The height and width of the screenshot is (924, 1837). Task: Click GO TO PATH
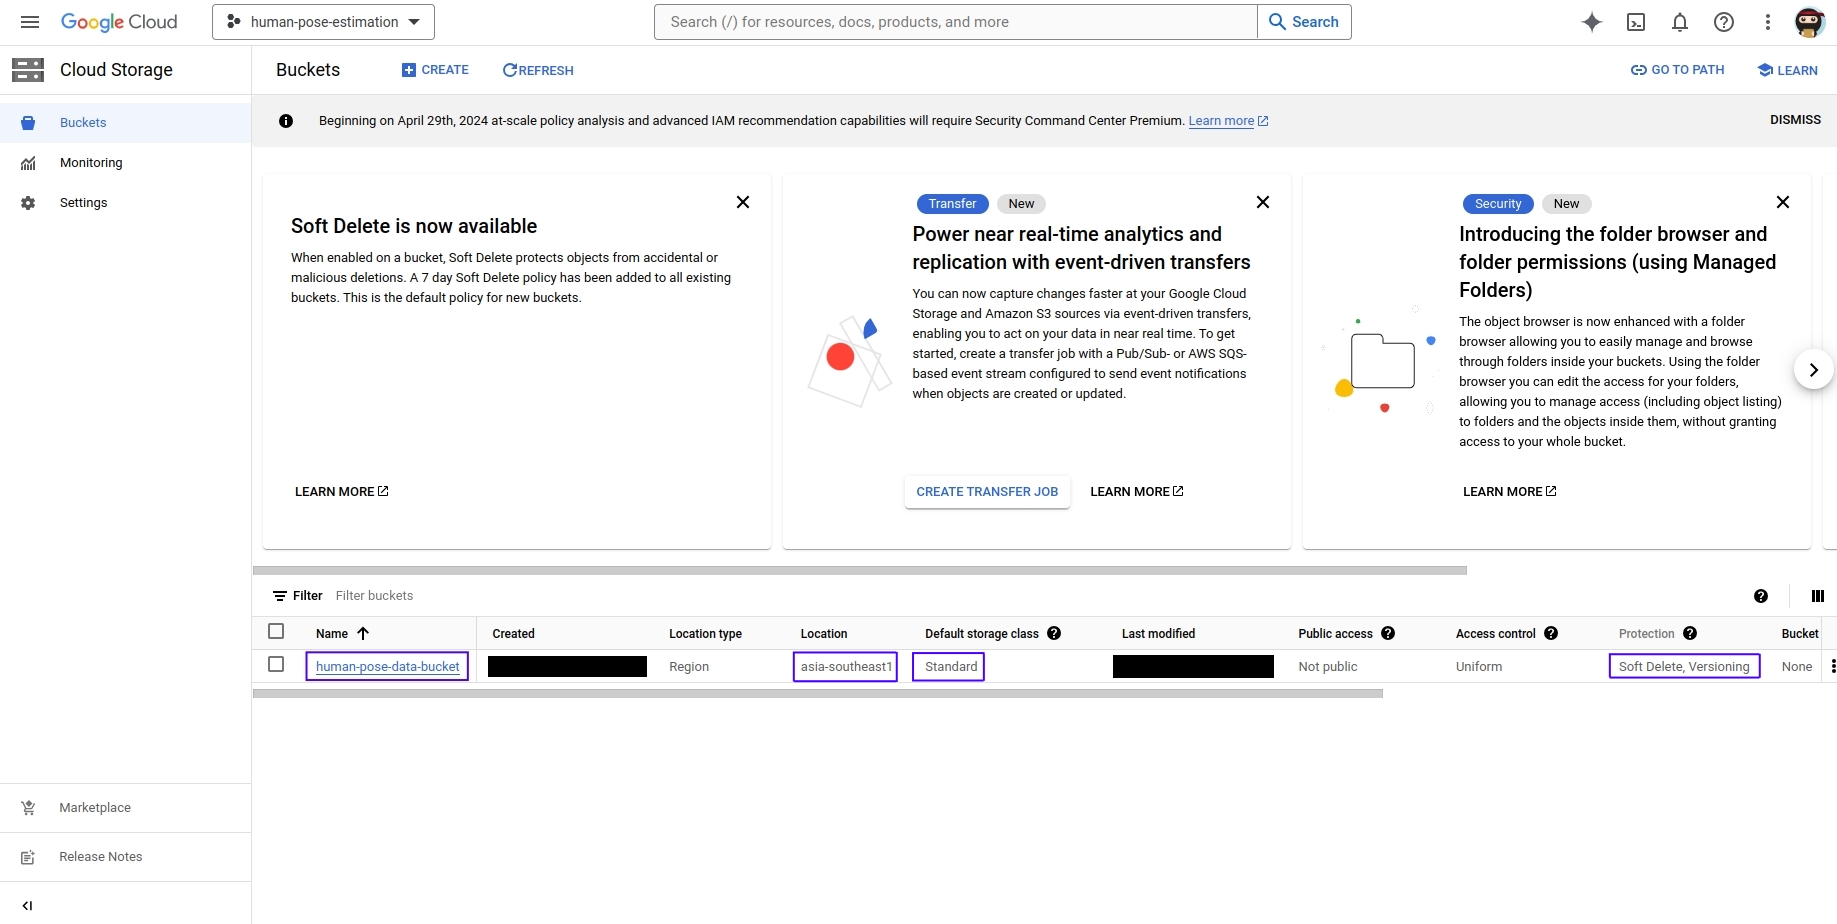1677,70
